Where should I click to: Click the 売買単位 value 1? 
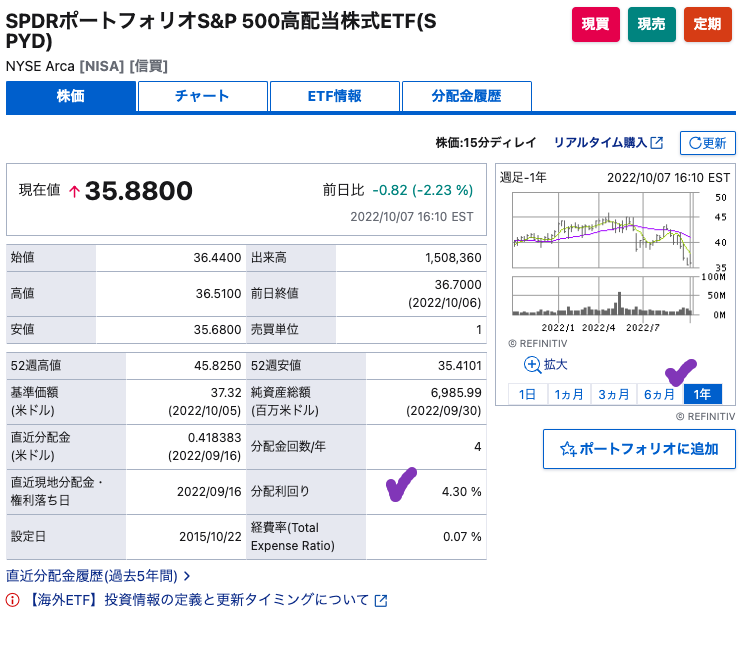click(x=479, y=329)
